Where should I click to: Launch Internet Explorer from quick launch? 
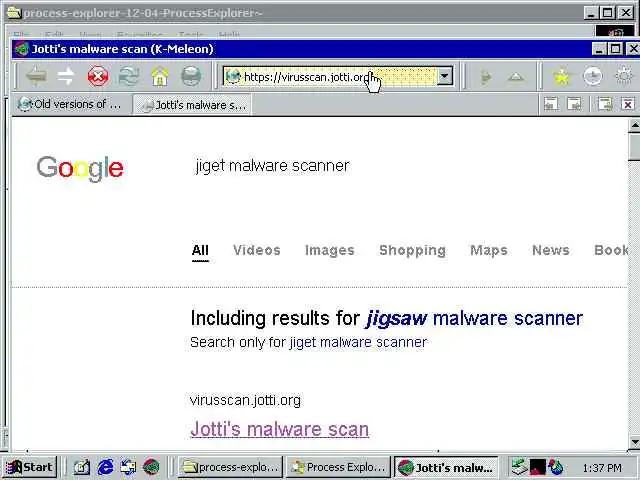(105, 467)
